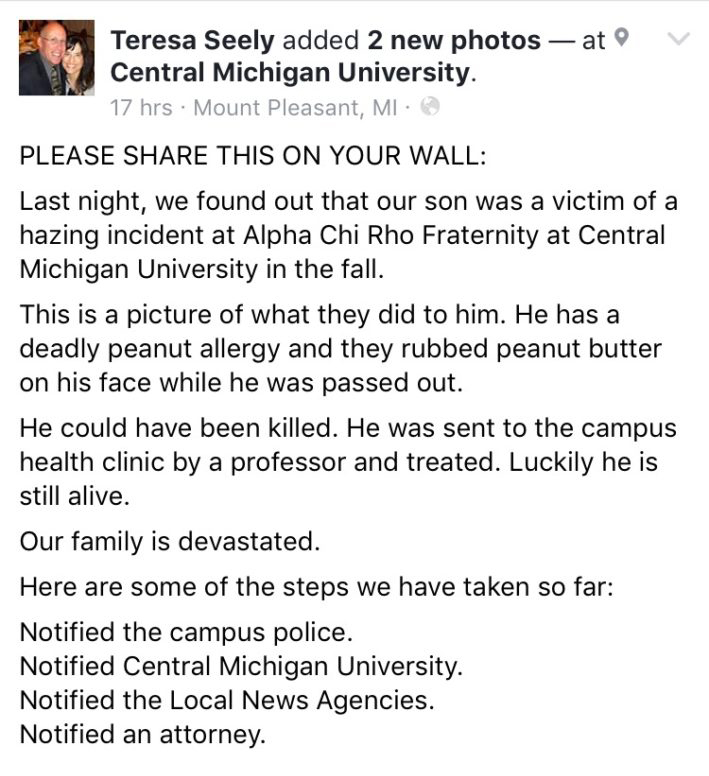709x776 pixels.
Task: Click the 'Notified the campus police' line
Action: pyautogui.click(x=186, y=632)
